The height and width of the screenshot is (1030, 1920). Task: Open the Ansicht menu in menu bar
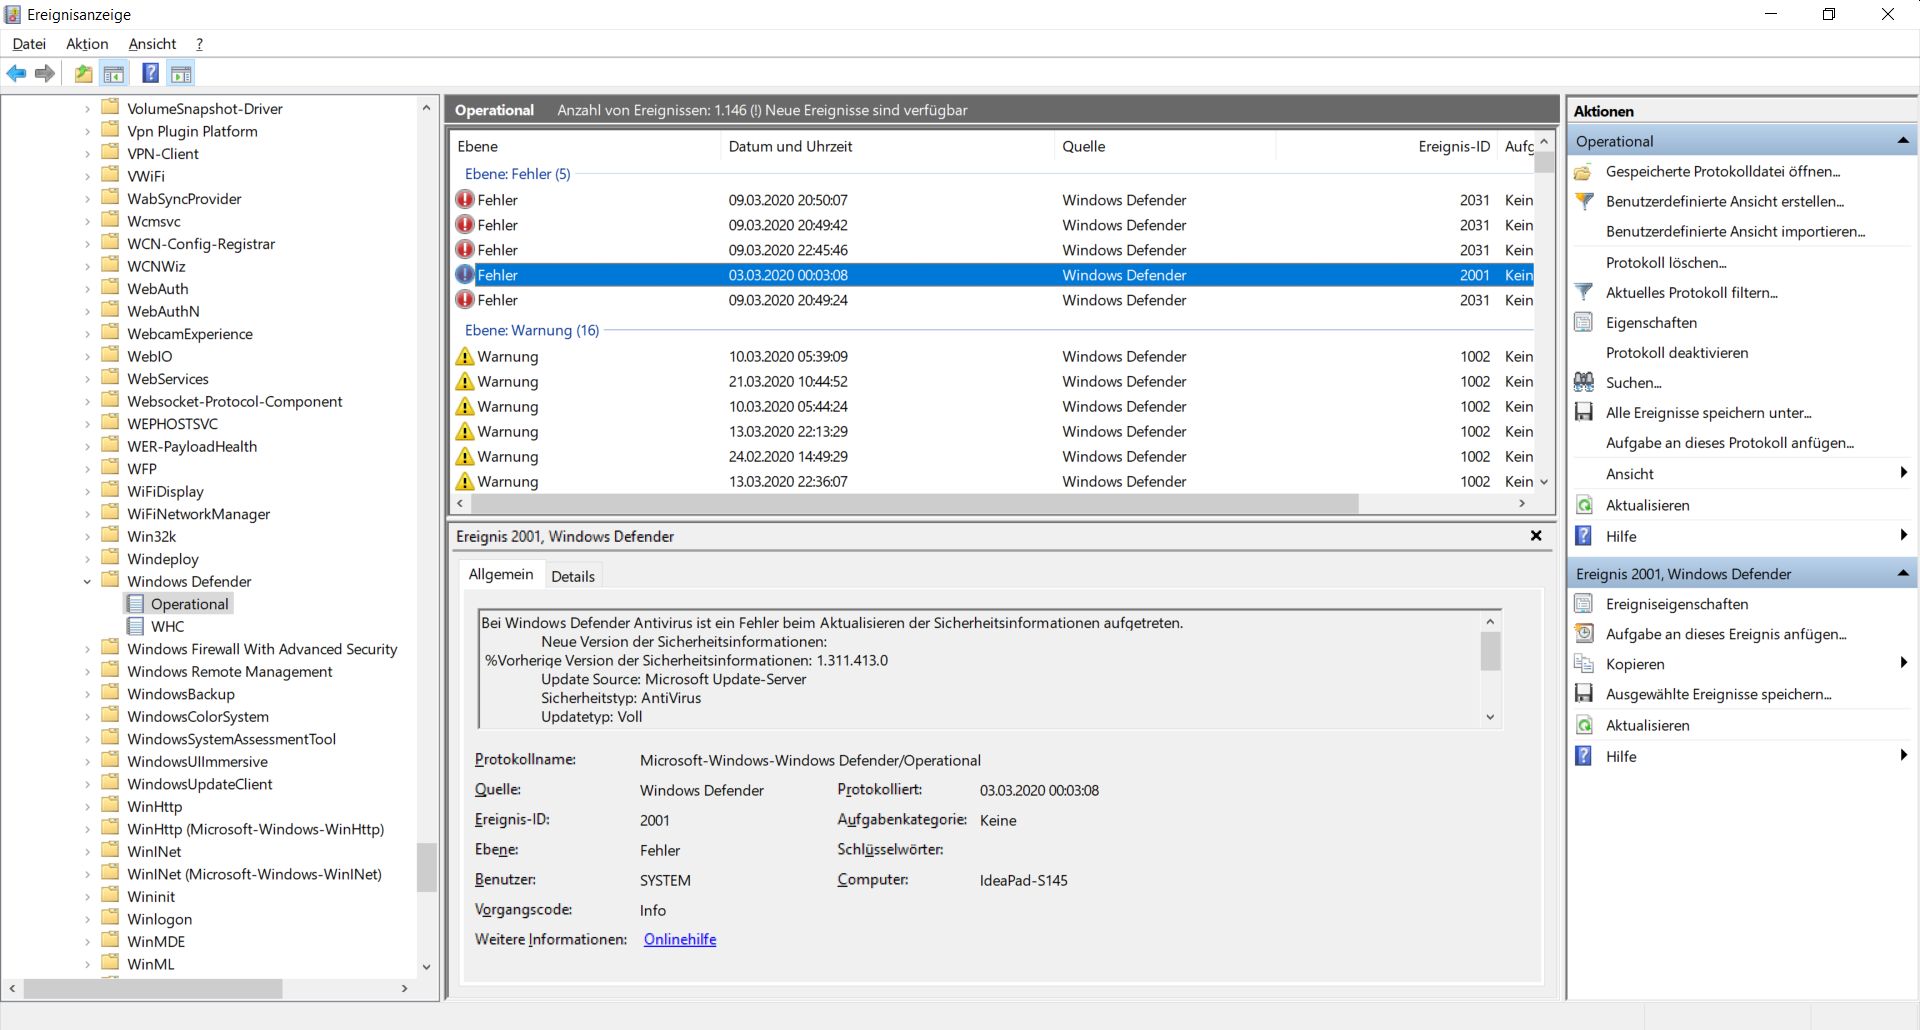[152, 44]
